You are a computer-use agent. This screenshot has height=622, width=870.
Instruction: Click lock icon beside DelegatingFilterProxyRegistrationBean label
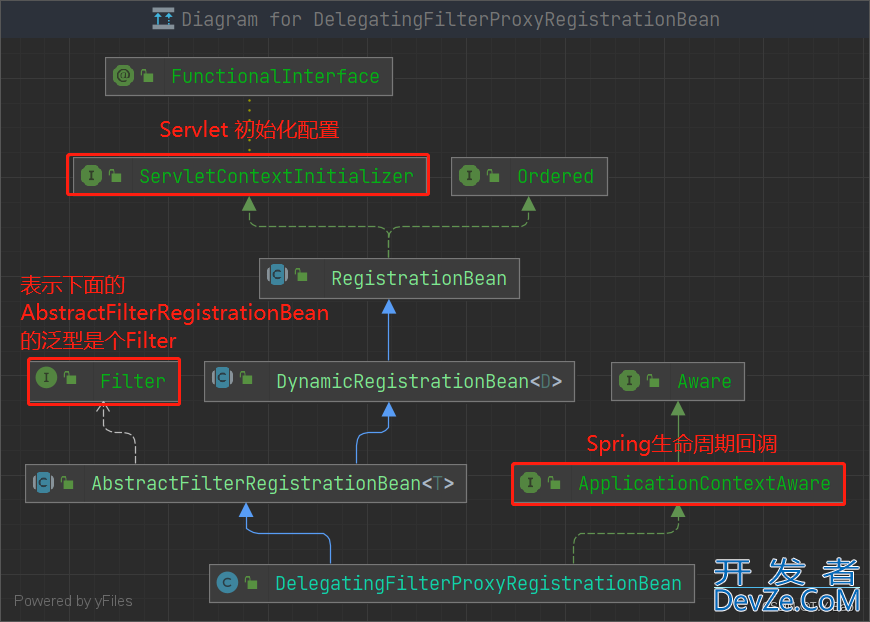pos(251,583)
